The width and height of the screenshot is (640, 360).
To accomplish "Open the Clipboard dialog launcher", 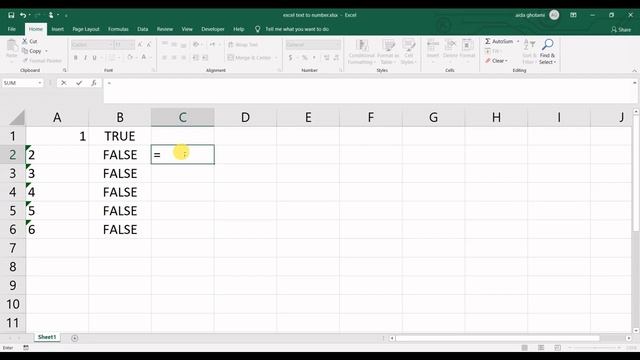I will click(x=64, y=71).
